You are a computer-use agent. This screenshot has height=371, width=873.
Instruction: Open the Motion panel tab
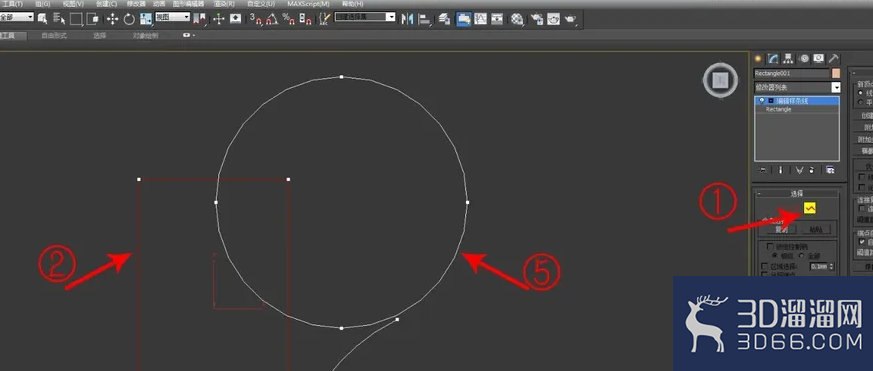[804, 58]
